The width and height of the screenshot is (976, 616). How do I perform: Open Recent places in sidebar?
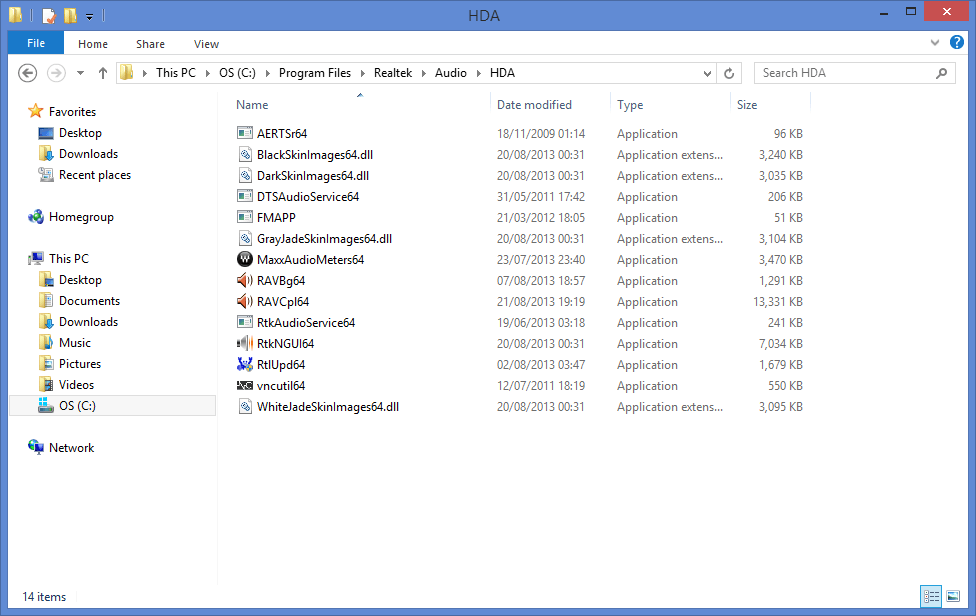pos(95,175)
